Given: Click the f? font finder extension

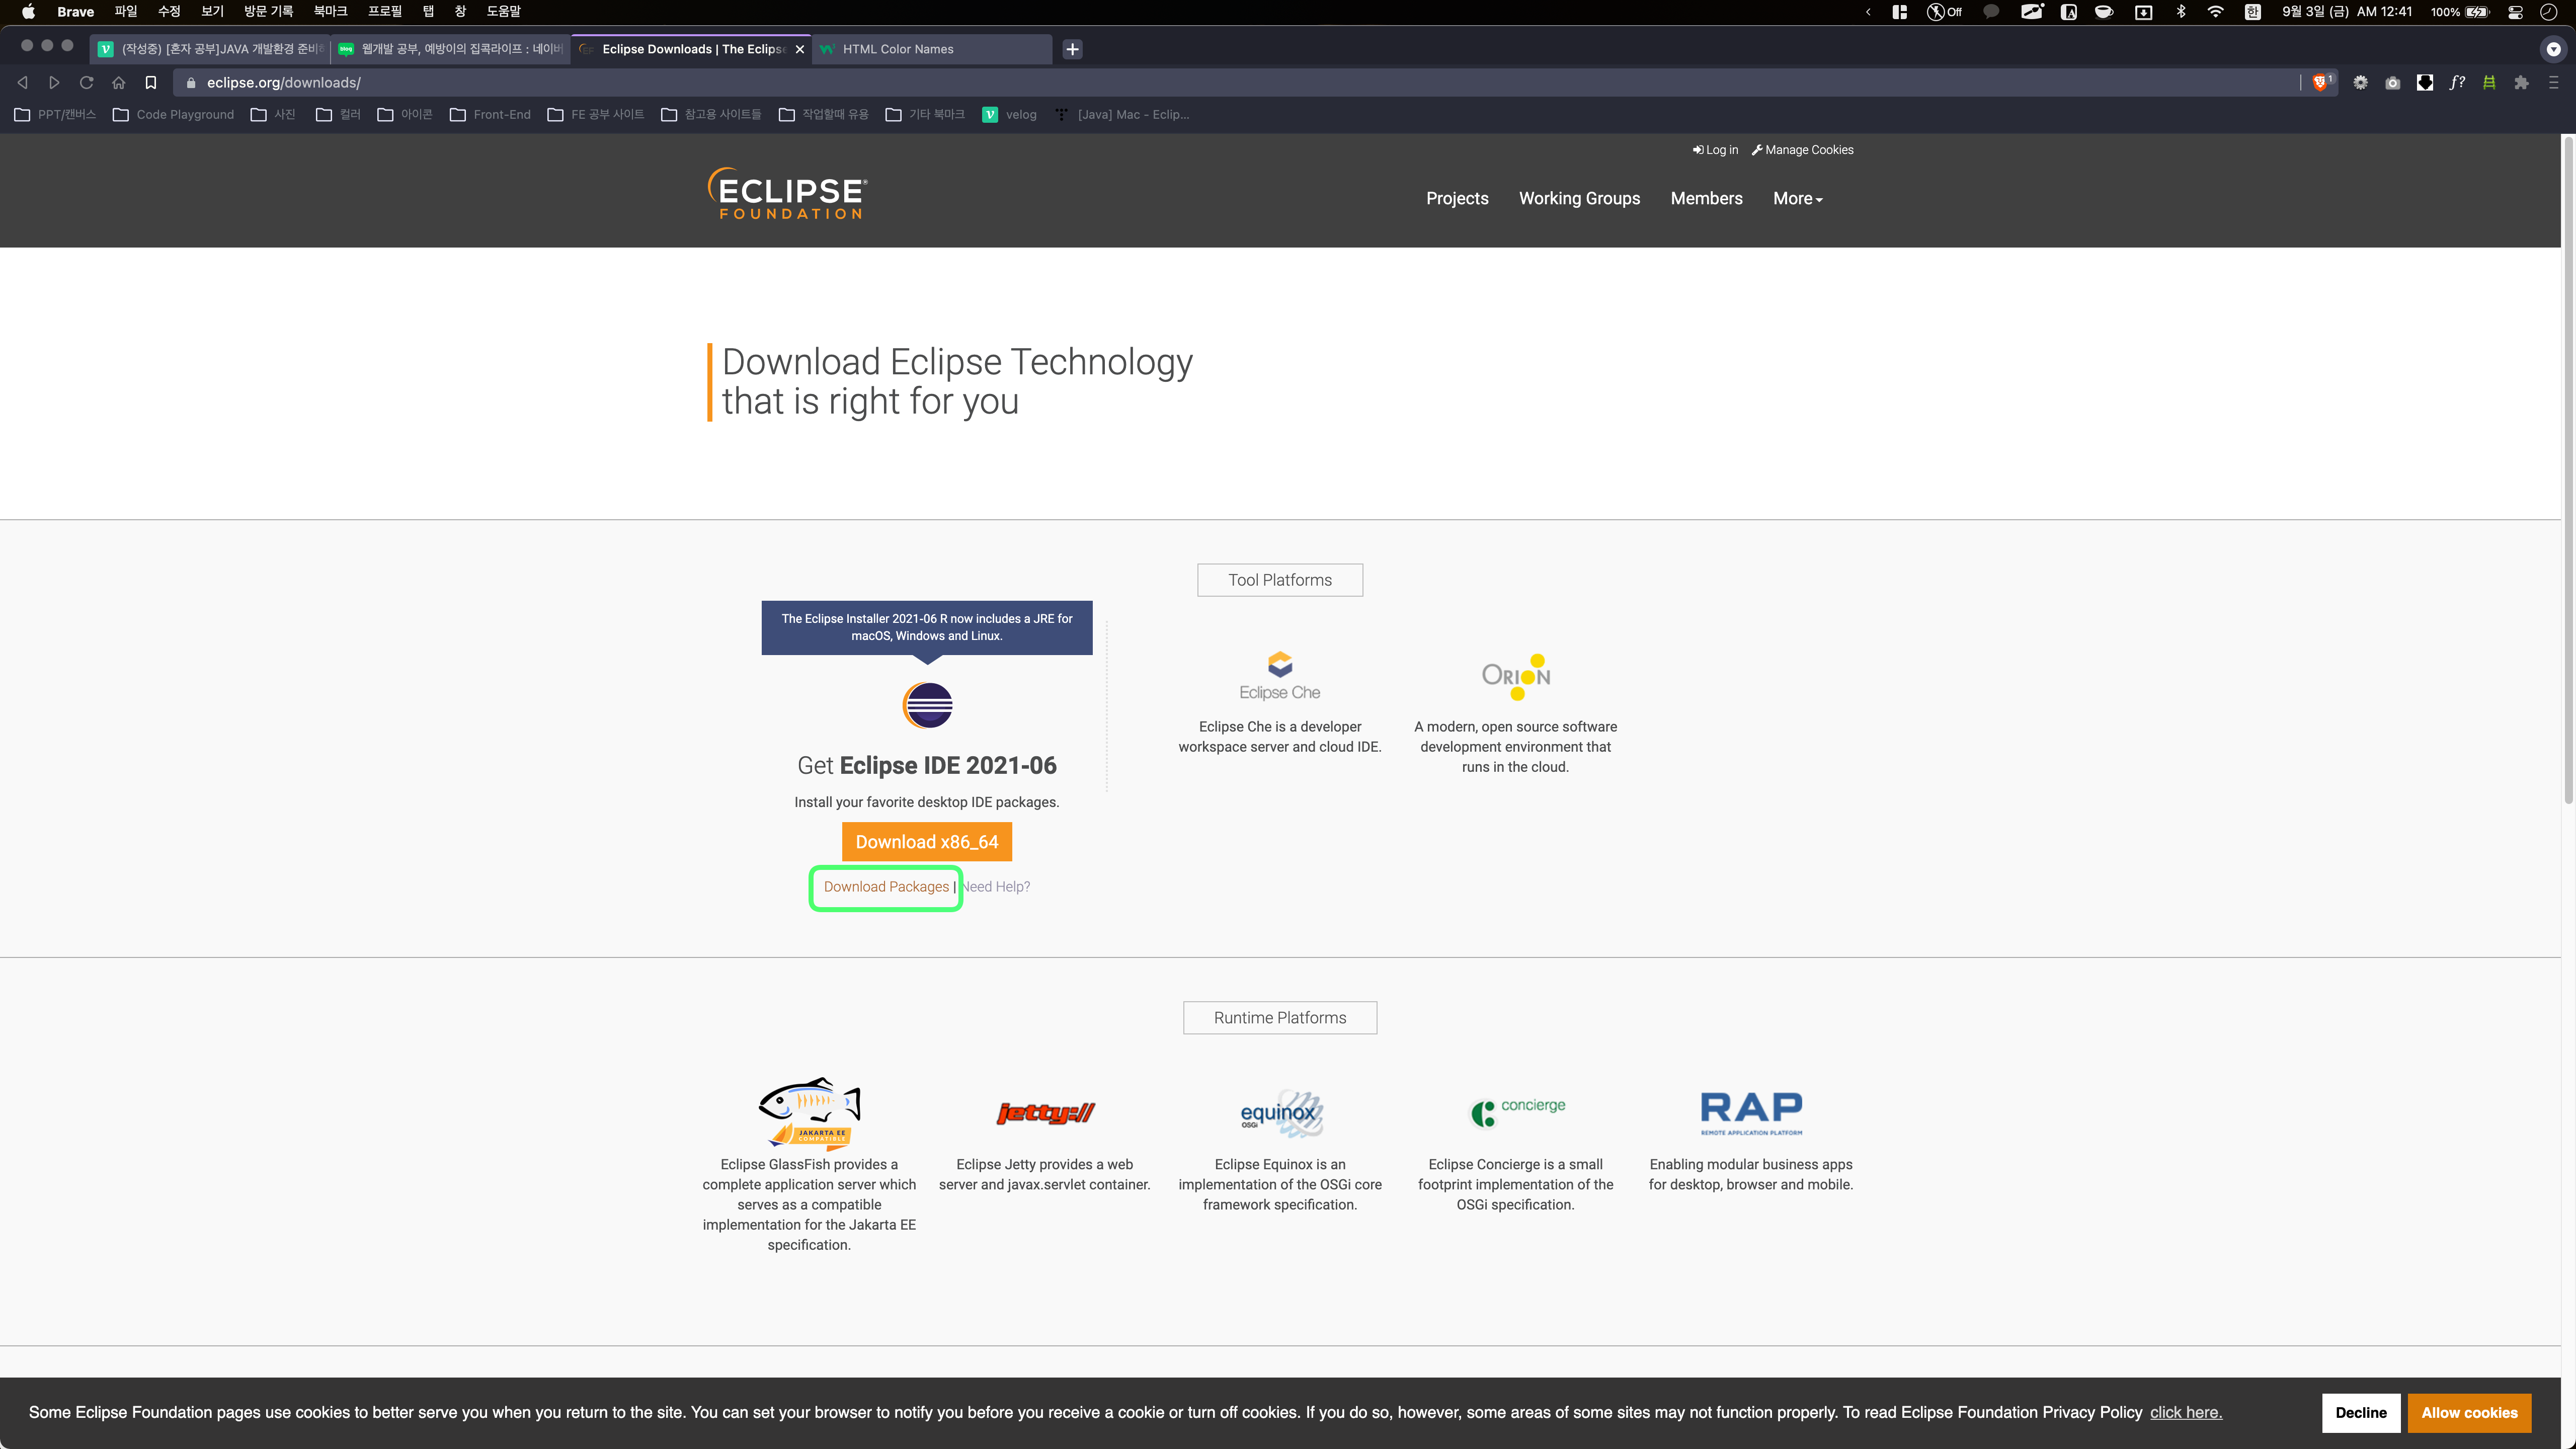Looking at the screenshot, I should [x=2457, y=83].
